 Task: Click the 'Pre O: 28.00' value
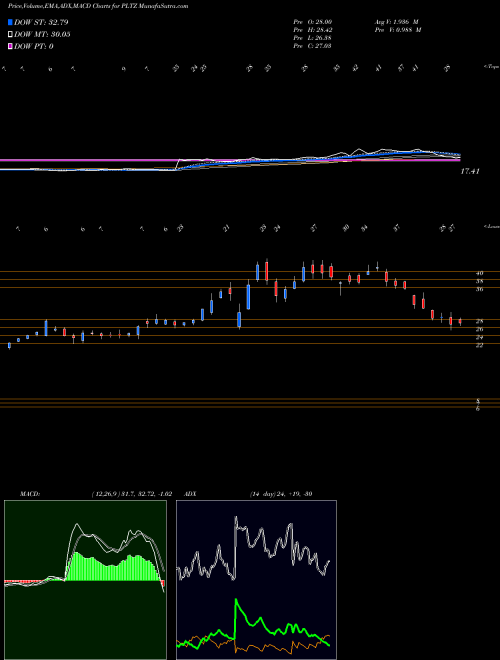point(313,22)
